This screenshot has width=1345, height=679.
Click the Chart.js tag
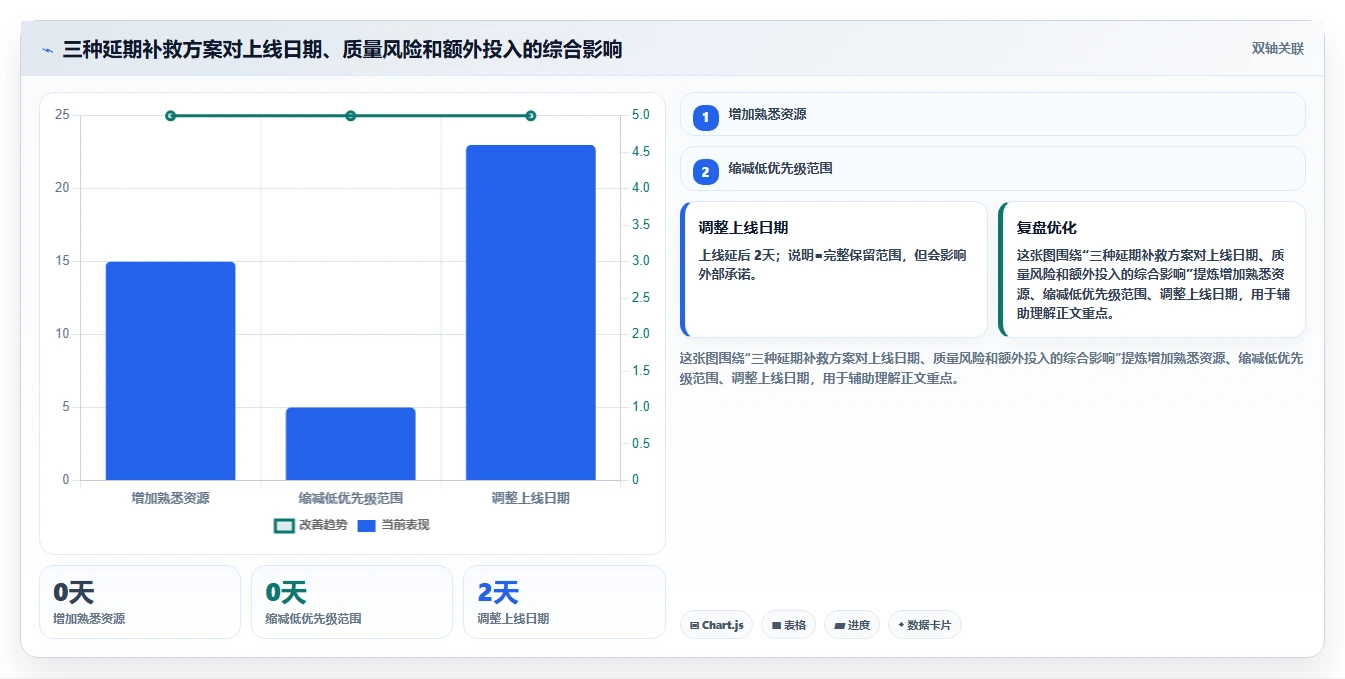point(717,625)
